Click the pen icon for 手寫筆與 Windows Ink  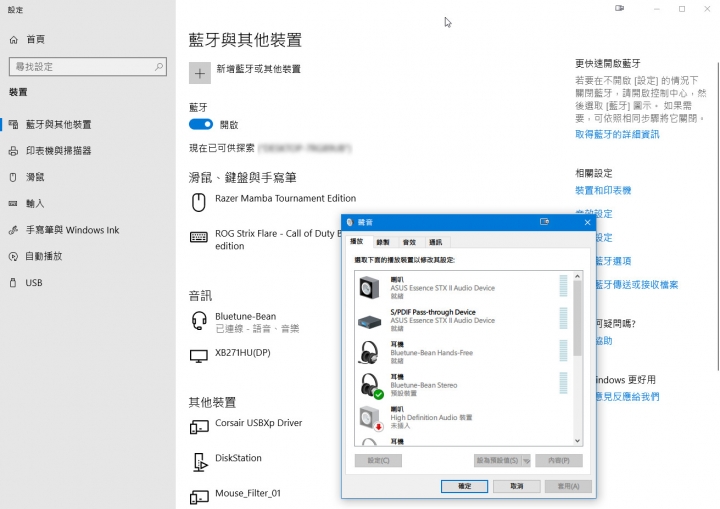point(13,230)
